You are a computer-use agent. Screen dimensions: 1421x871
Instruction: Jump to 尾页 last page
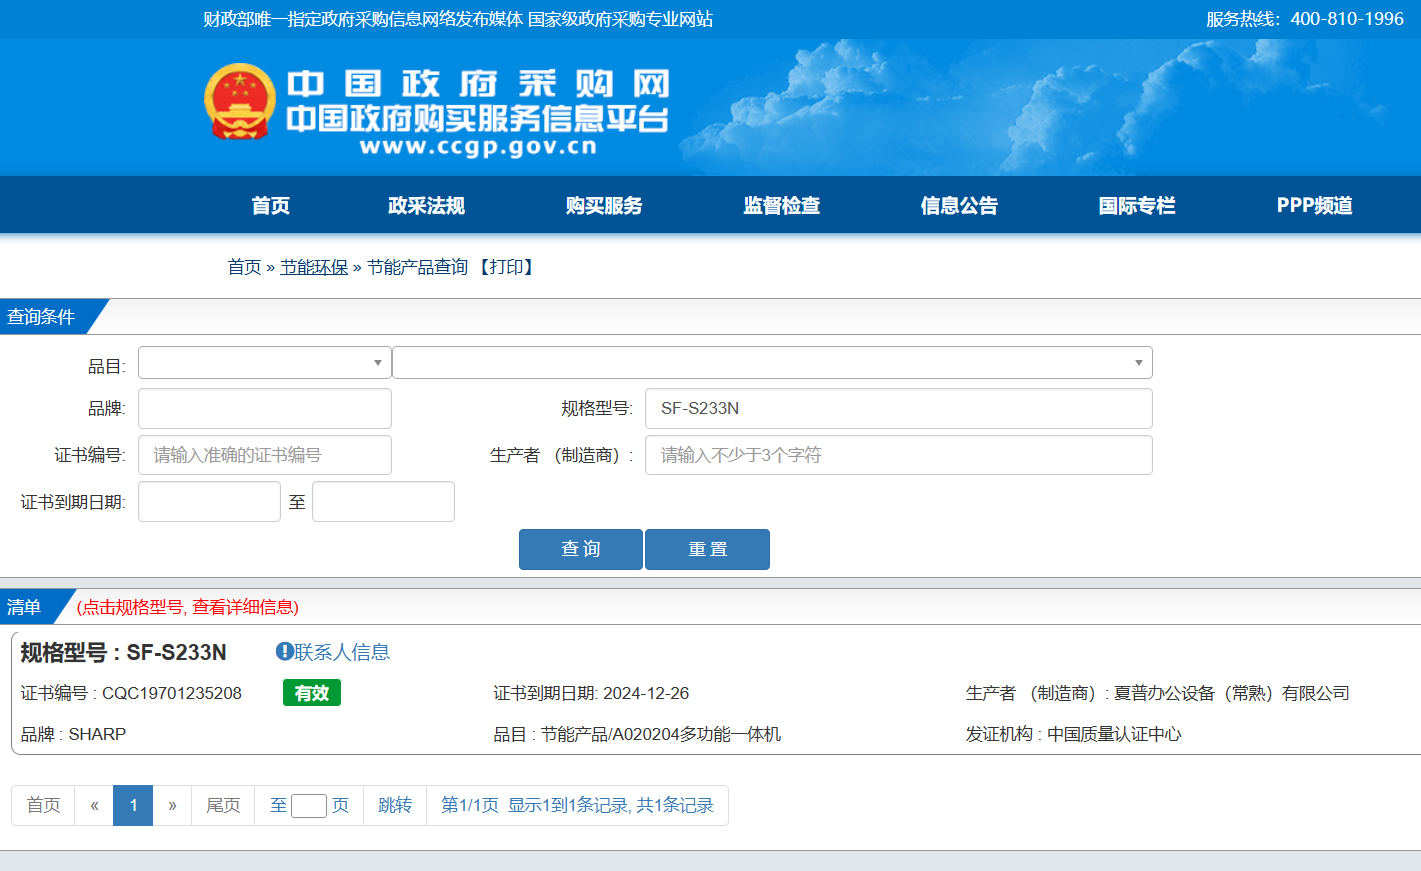[223, 805]
